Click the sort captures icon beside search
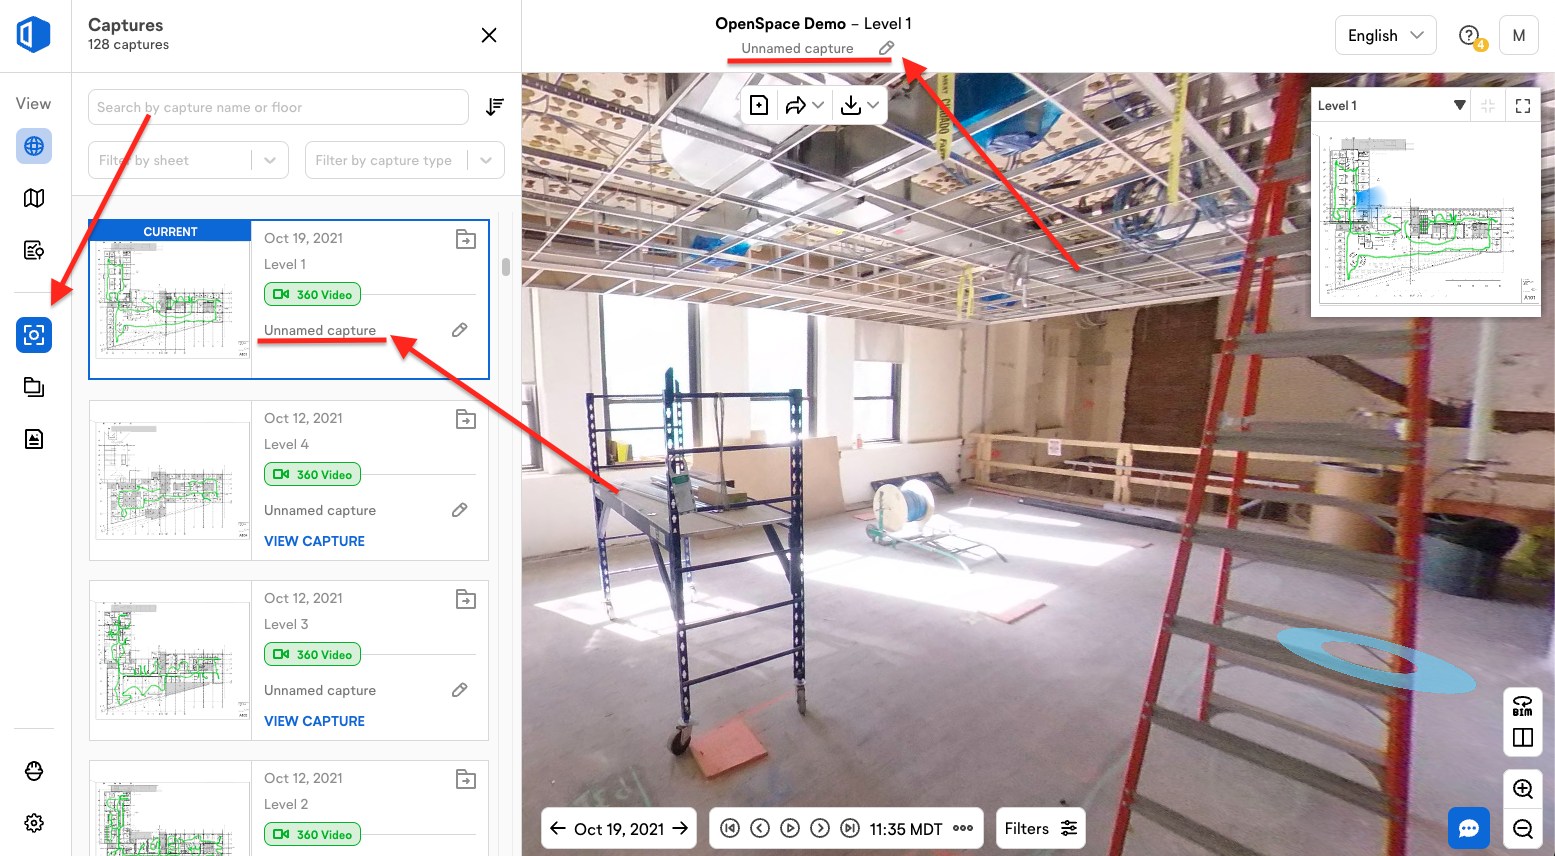The width and height of the screenshot is (1555, 856). (494, 107)
